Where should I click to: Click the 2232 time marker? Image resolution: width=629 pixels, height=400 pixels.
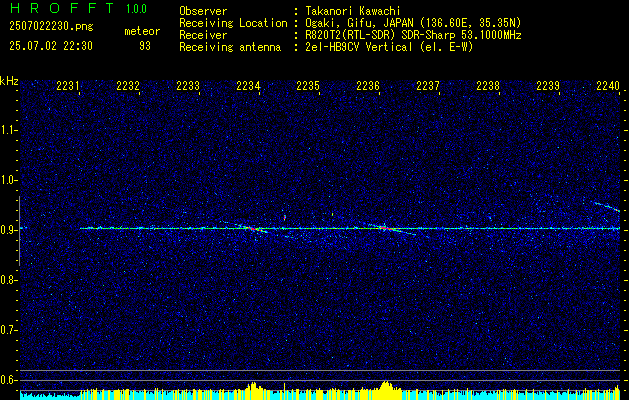(128, 85)
